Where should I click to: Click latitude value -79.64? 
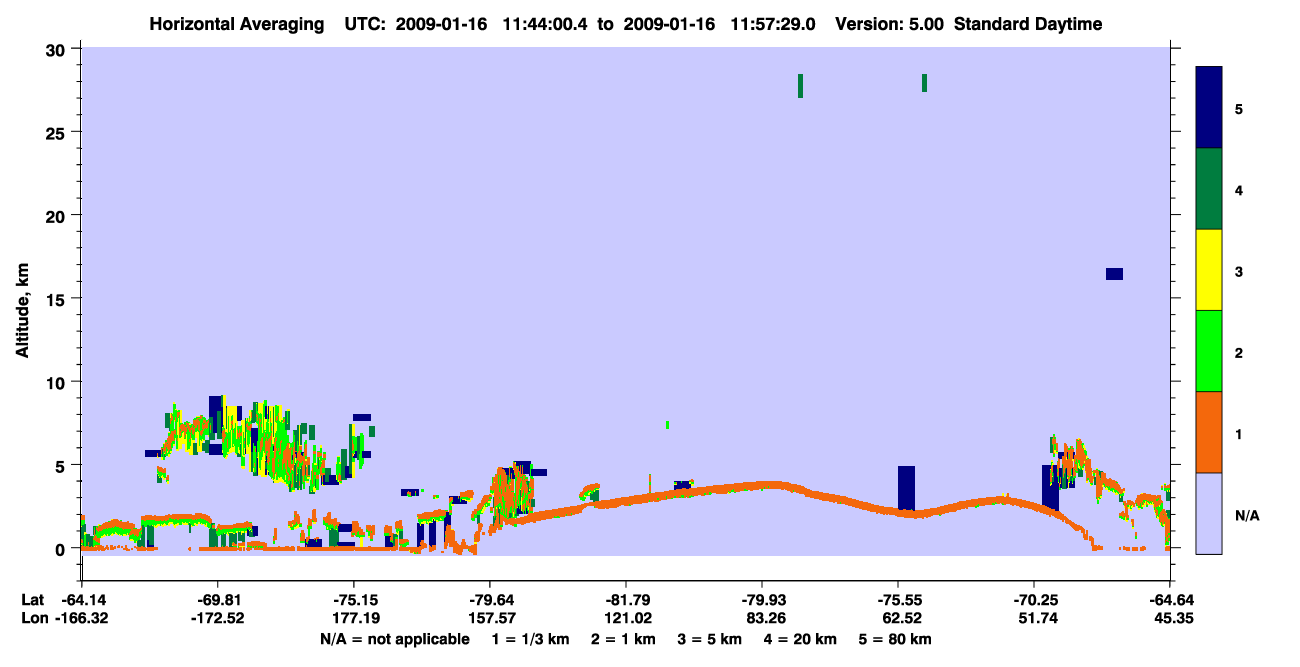coord(489,600)
